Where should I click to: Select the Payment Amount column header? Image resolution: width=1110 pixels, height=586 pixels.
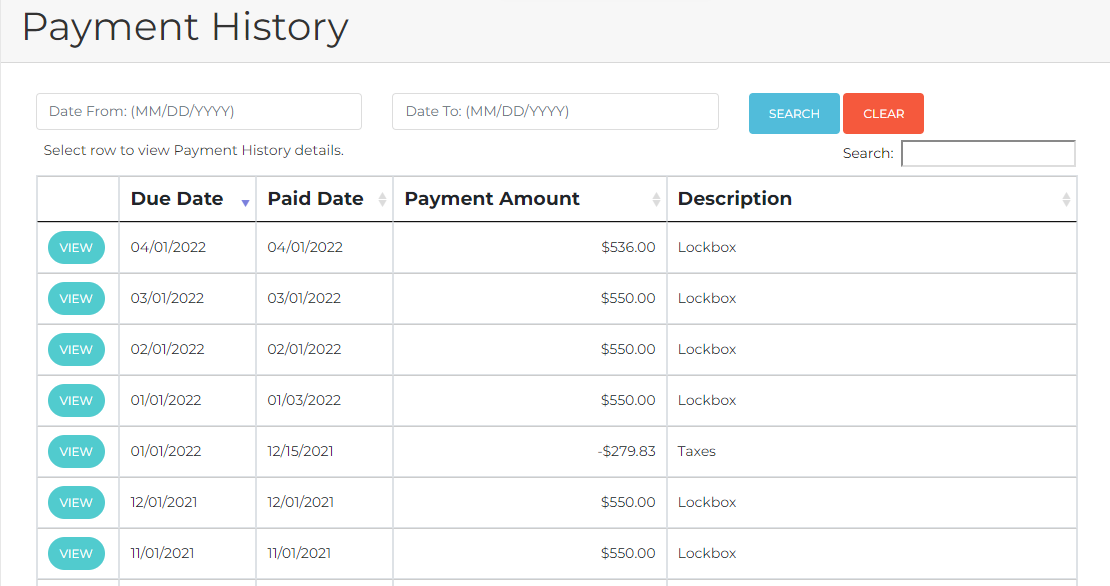pyautogui.click(x=492, y=199)
